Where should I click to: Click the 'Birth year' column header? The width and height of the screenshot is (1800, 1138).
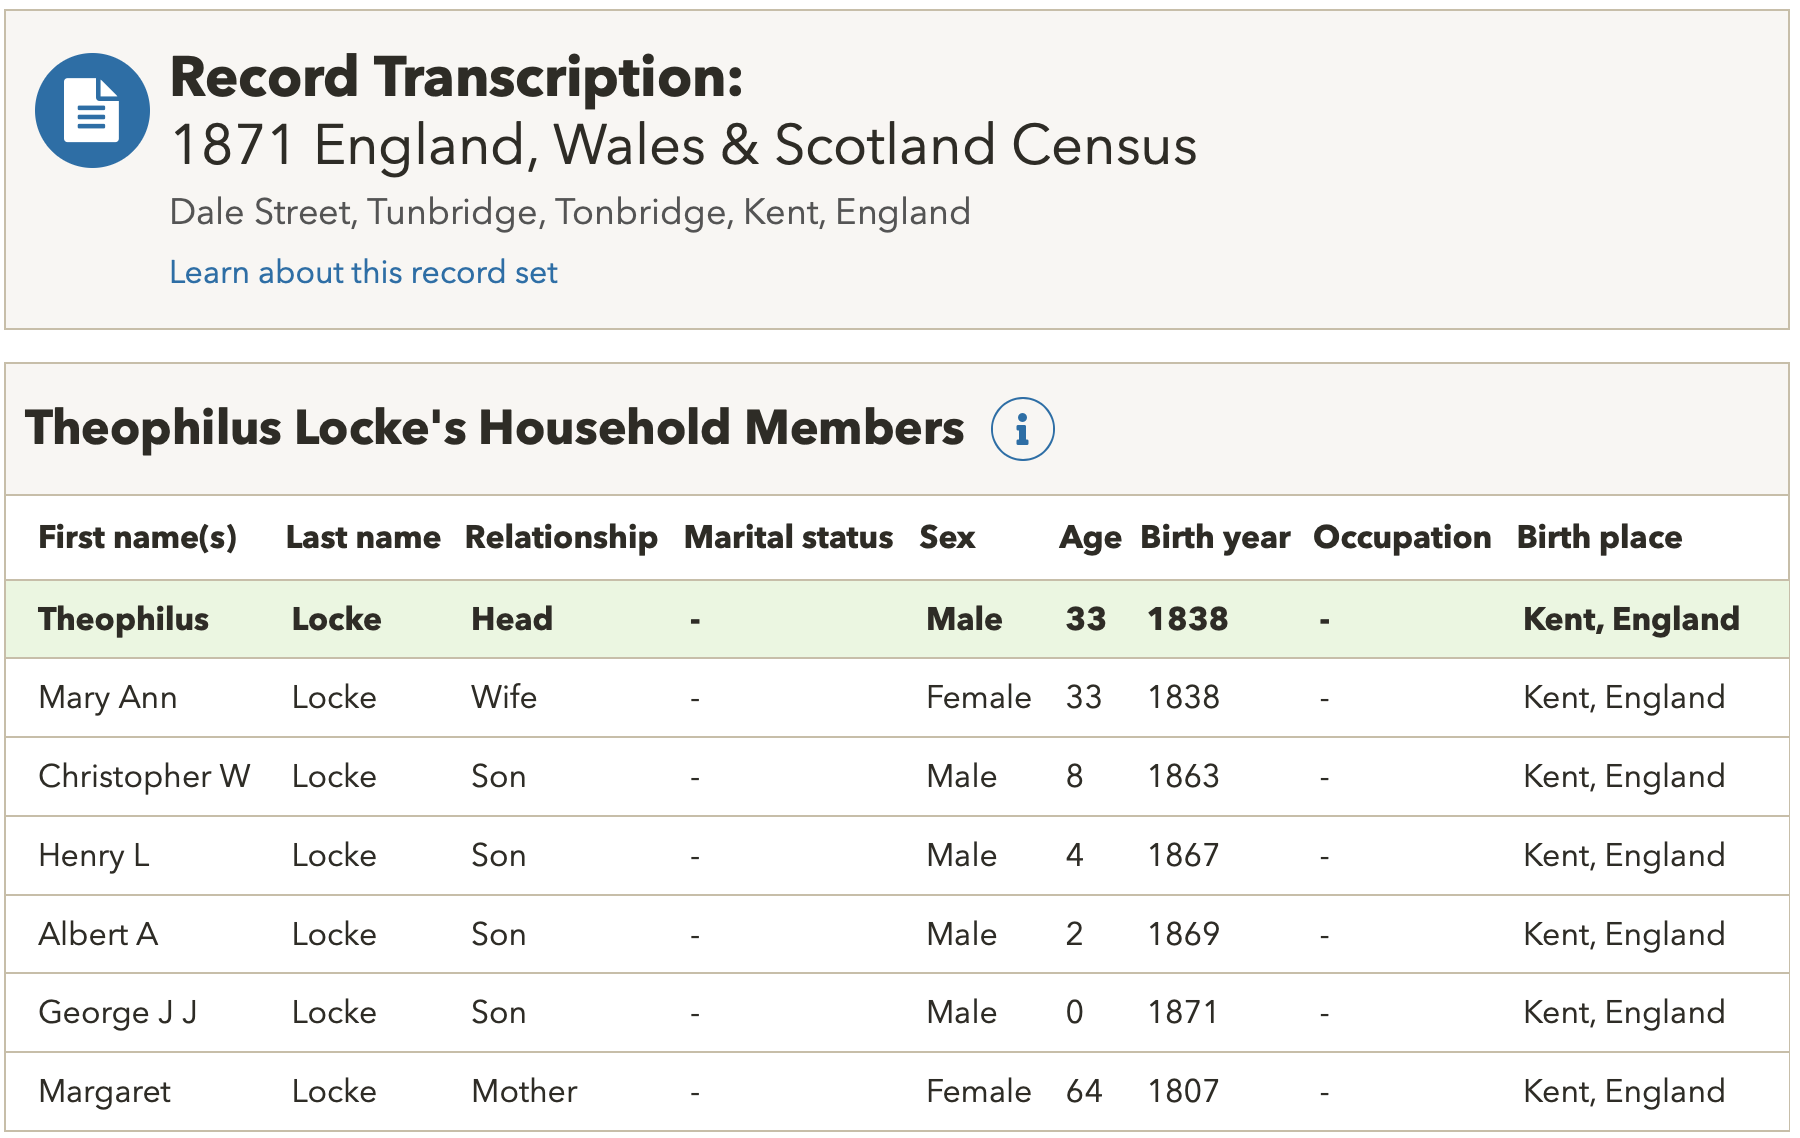(x=1214, y=537)
